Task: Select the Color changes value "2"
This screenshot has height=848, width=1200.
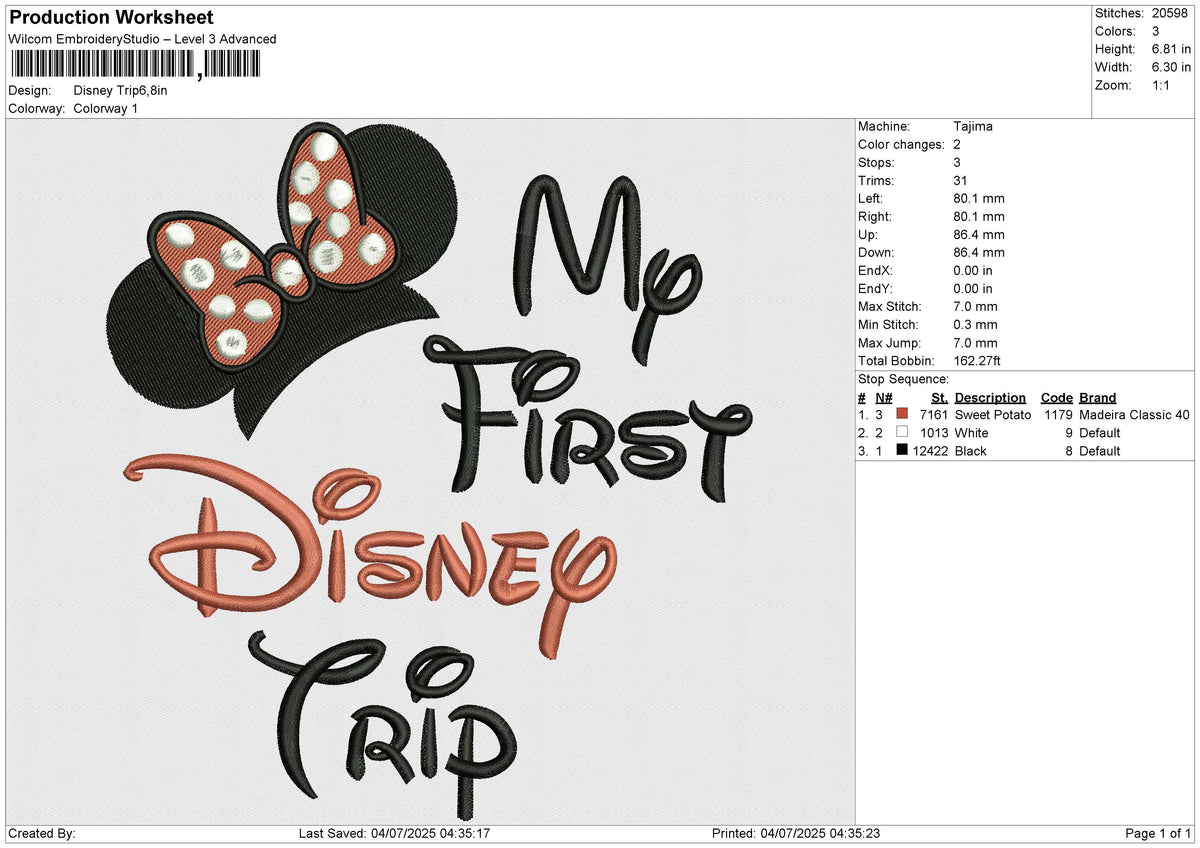Action: [x=958, y=144]
